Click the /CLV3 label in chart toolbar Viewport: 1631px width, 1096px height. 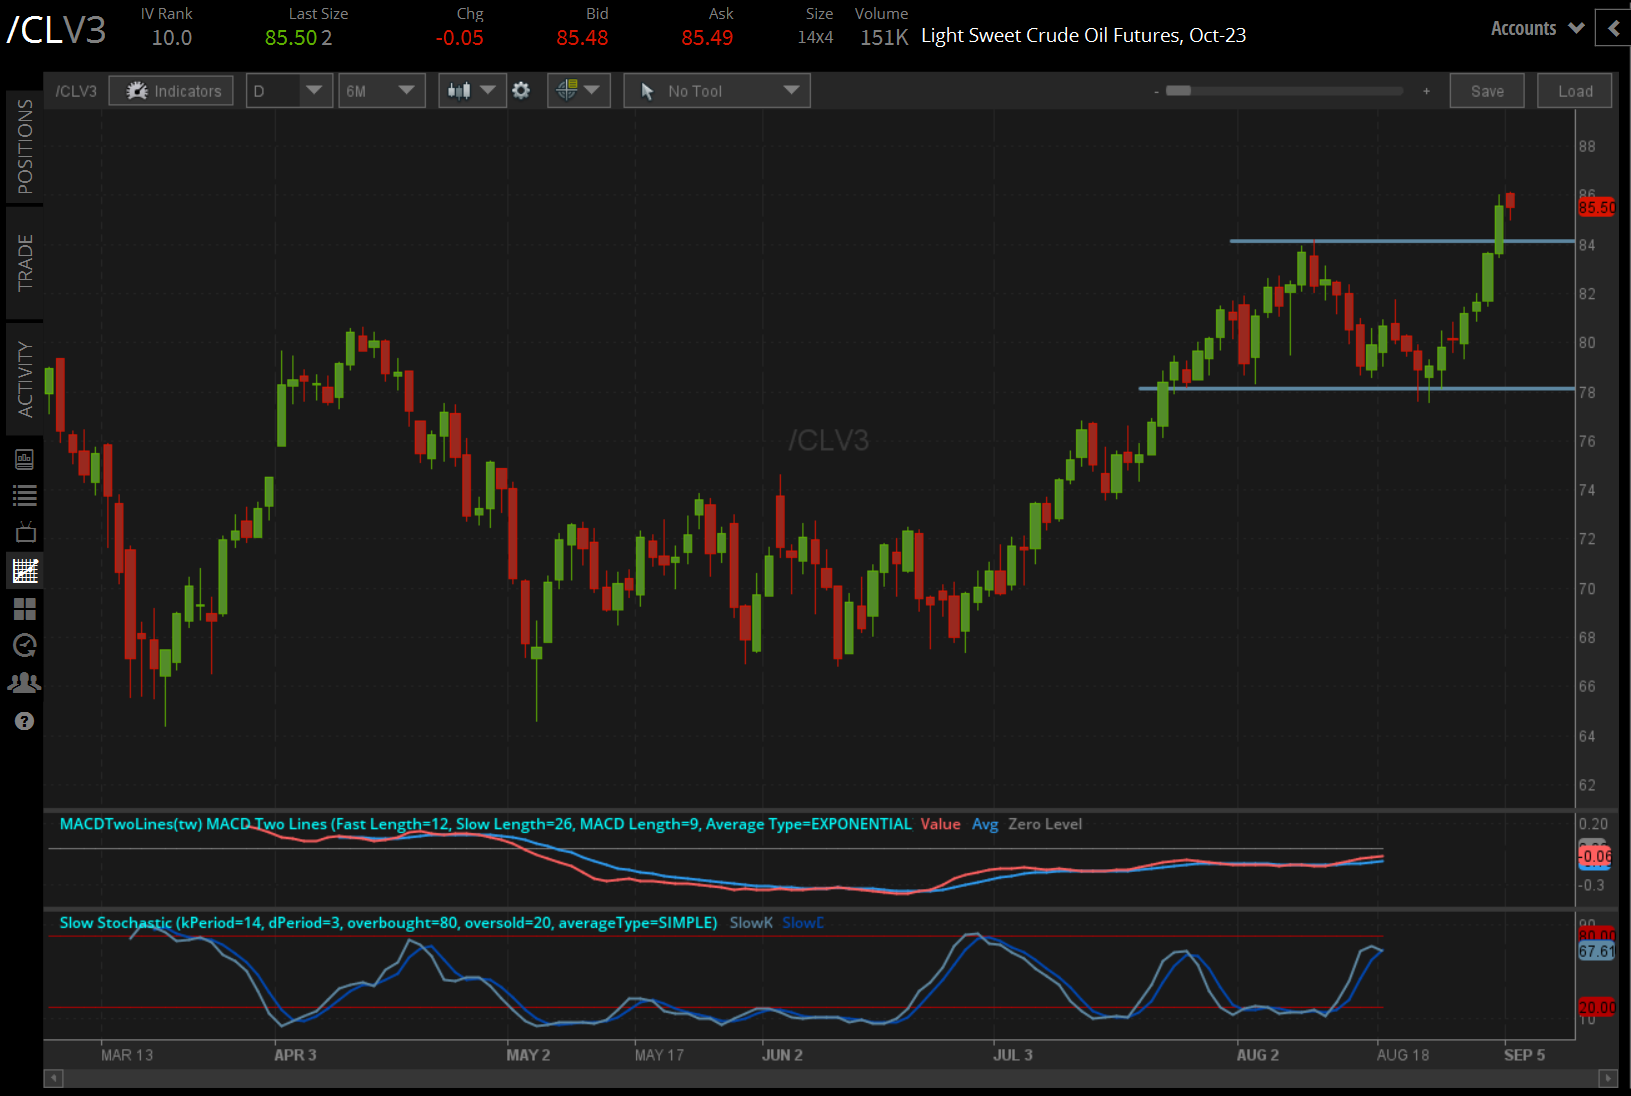coord(76,91)
